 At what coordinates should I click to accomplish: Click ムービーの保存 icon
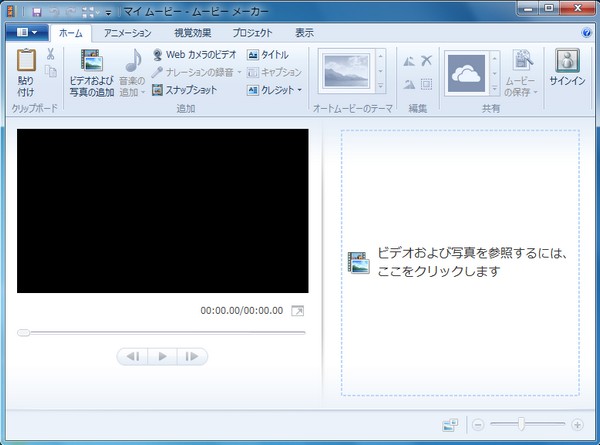click(x=522, y=61)
